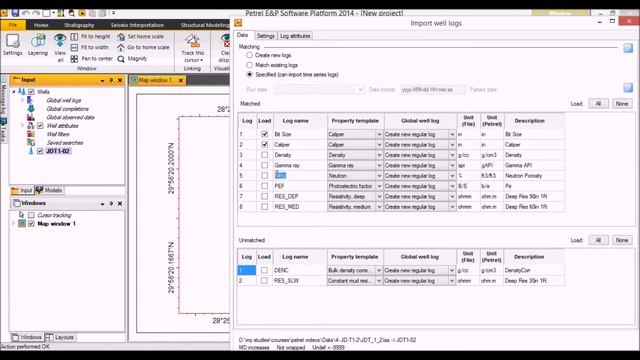Click the help icon beside Matching

point(628,48)
